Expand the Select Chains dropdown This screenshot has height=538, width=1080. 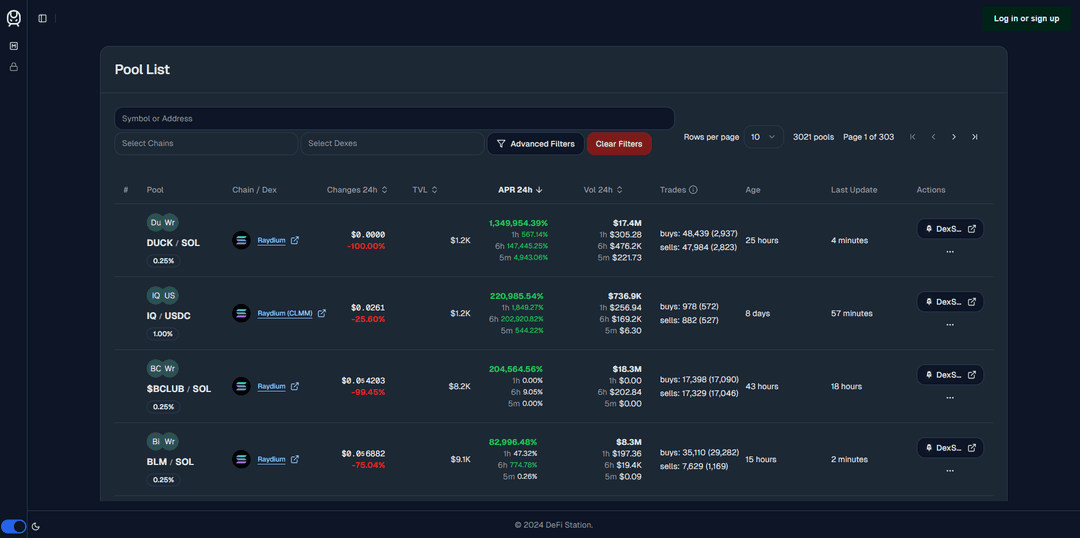(x=205, y=144)
